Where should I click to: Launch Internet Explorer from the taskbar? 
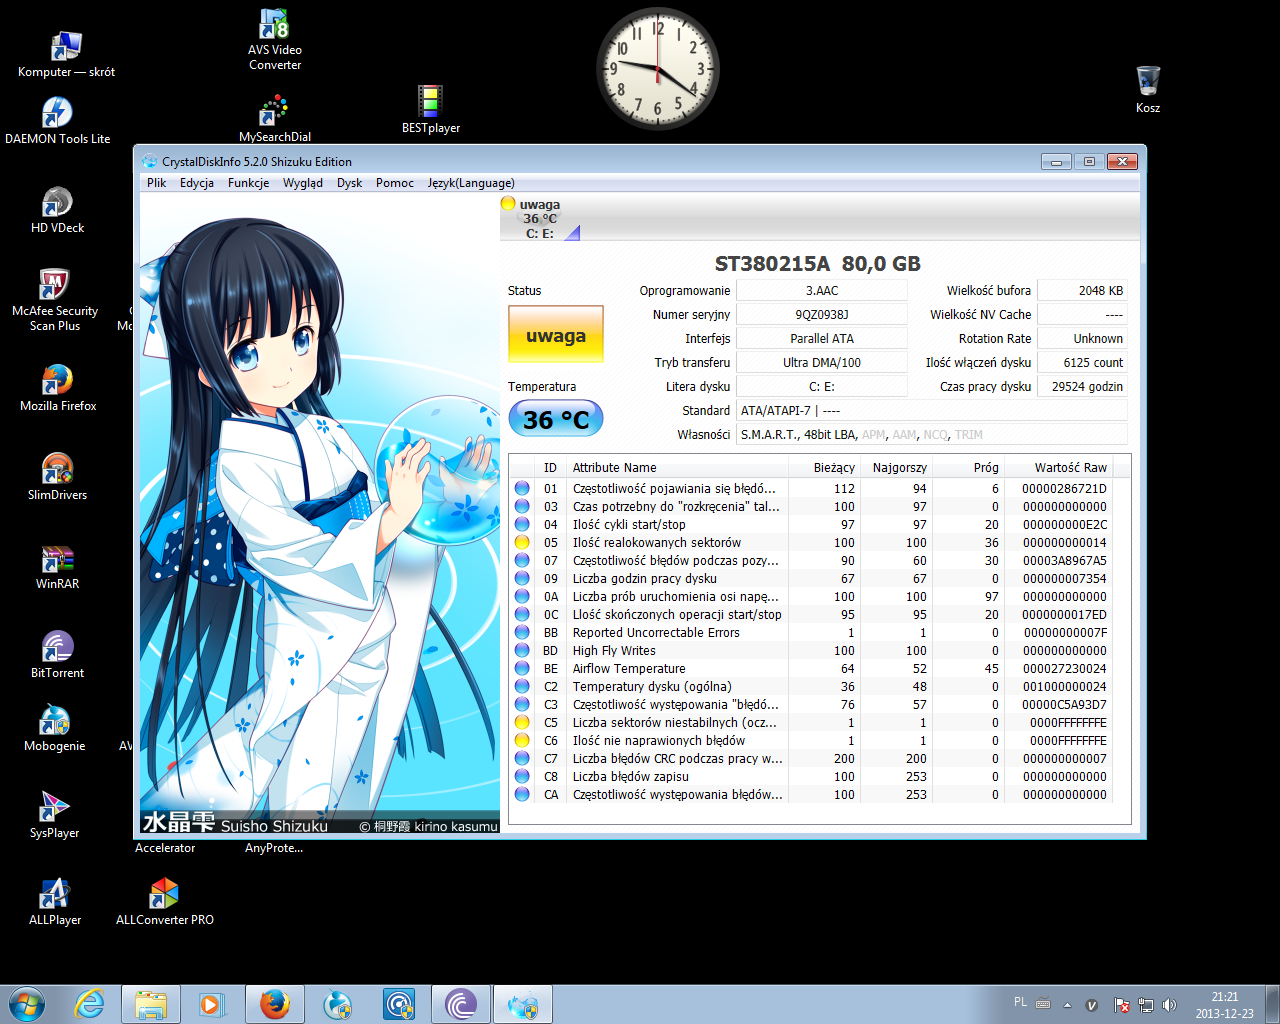click(90, 1004)
